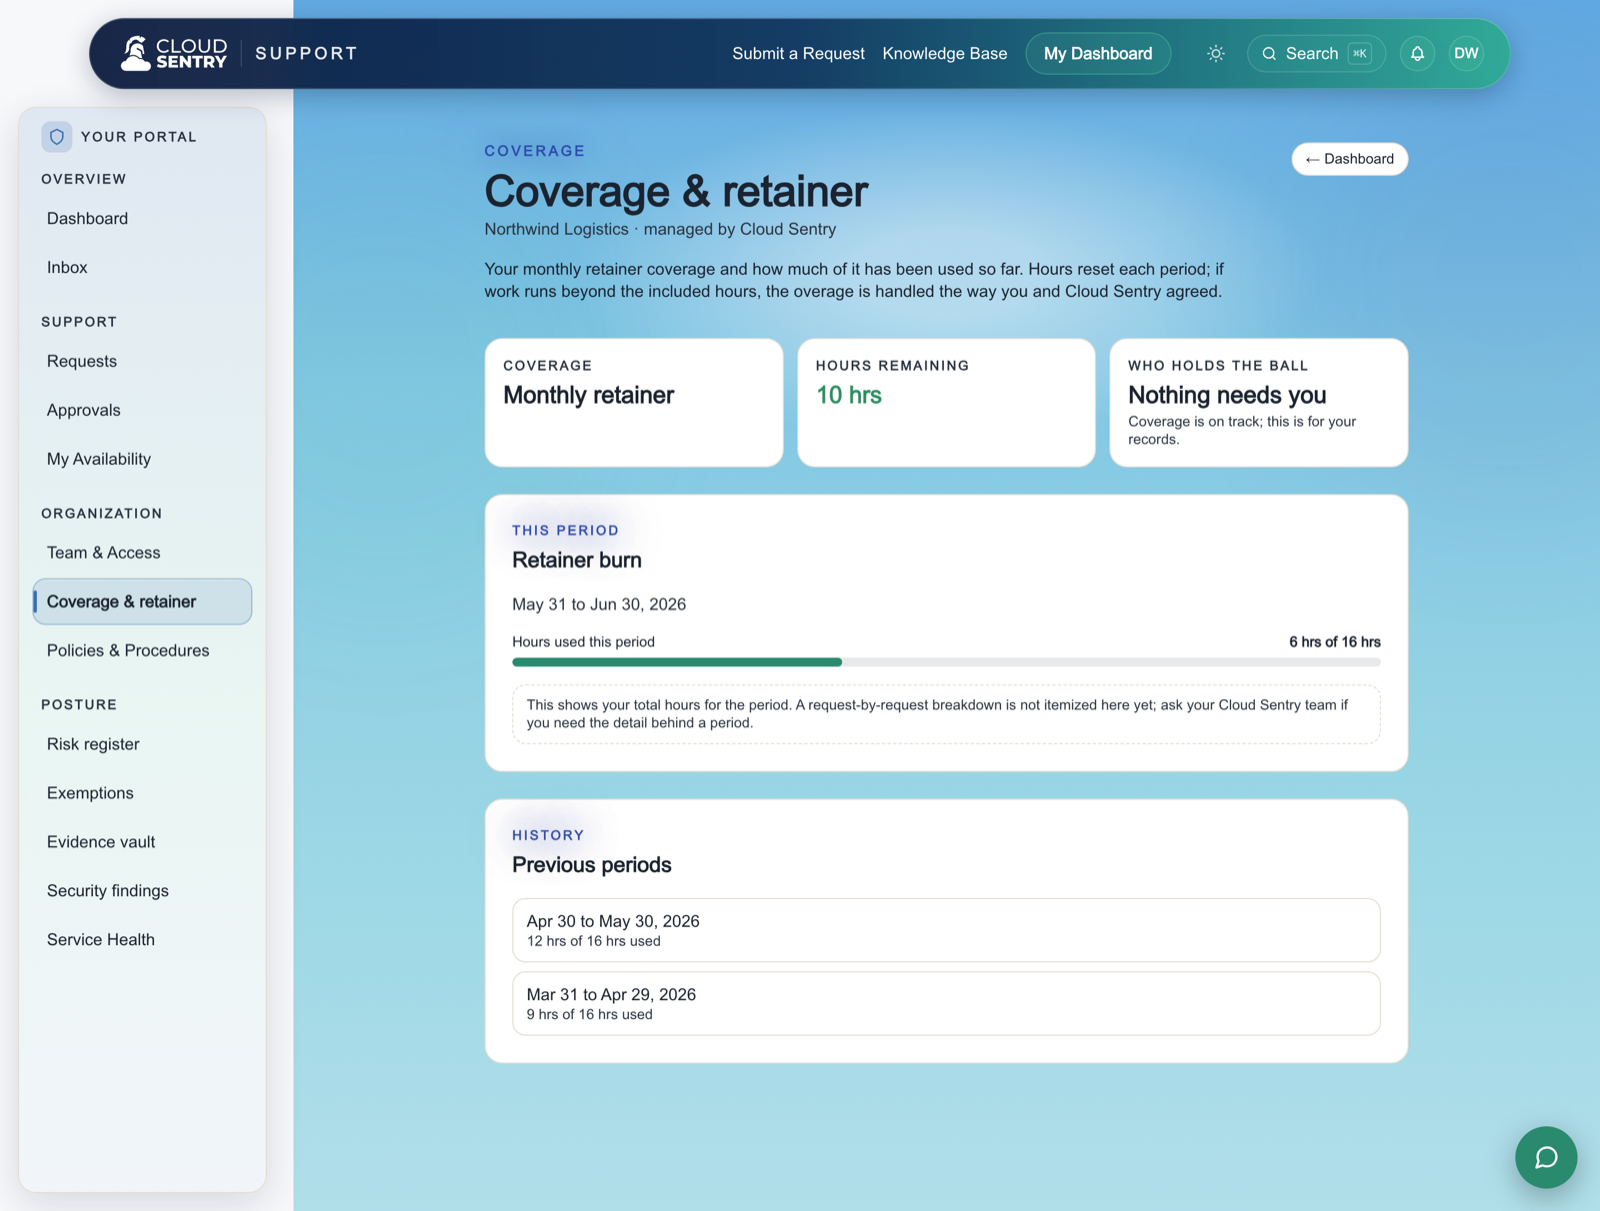This screenshot has height=1211, width=1600.
Task: Open Approvals page
Action: pyautogui.click(x=142, y=411)
